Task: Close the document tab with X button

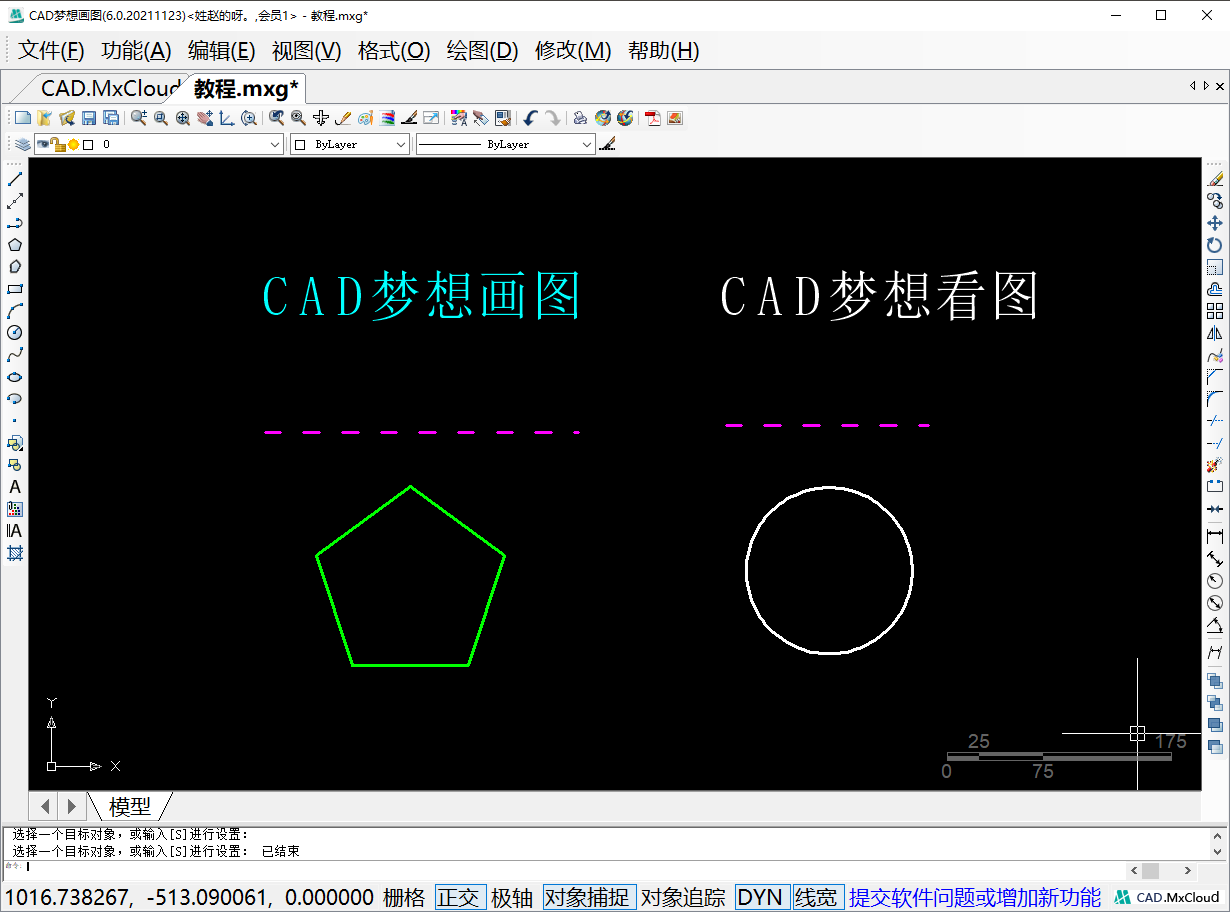Action: (1220, 86)
